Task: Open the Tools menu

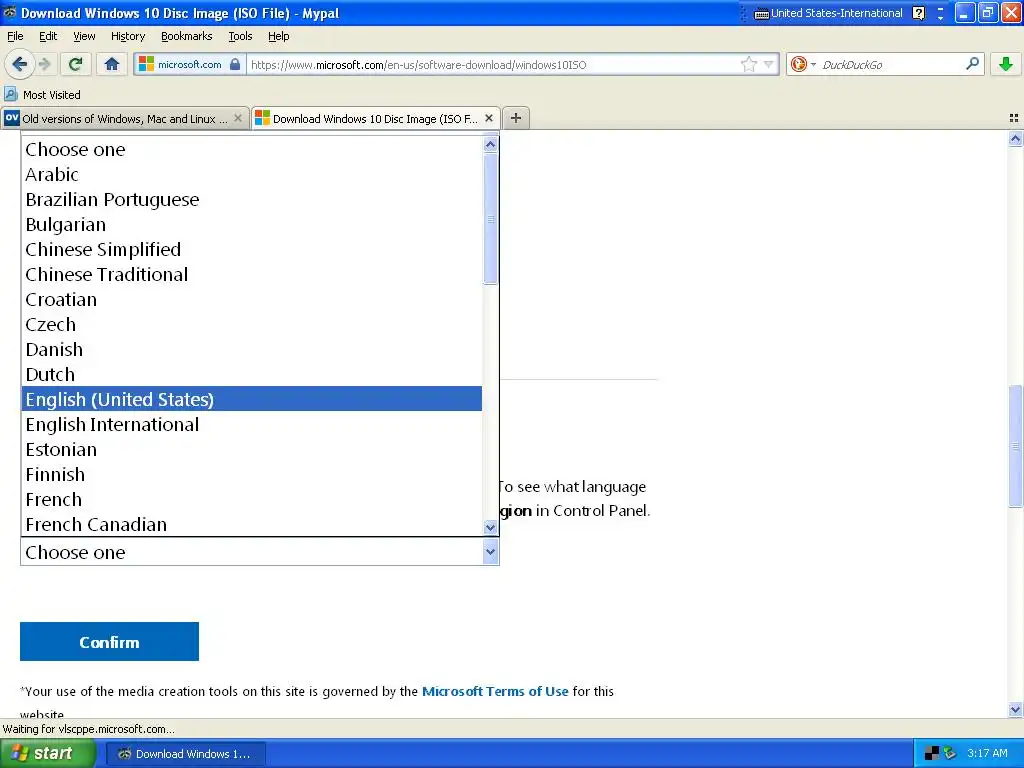Action: 240,36
